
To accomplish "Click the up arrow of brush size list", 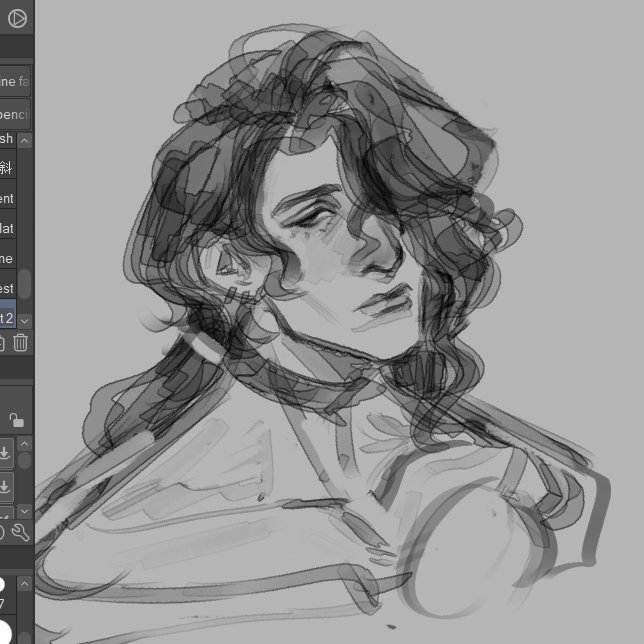I will pyautogui.click(x=25, y=584).
